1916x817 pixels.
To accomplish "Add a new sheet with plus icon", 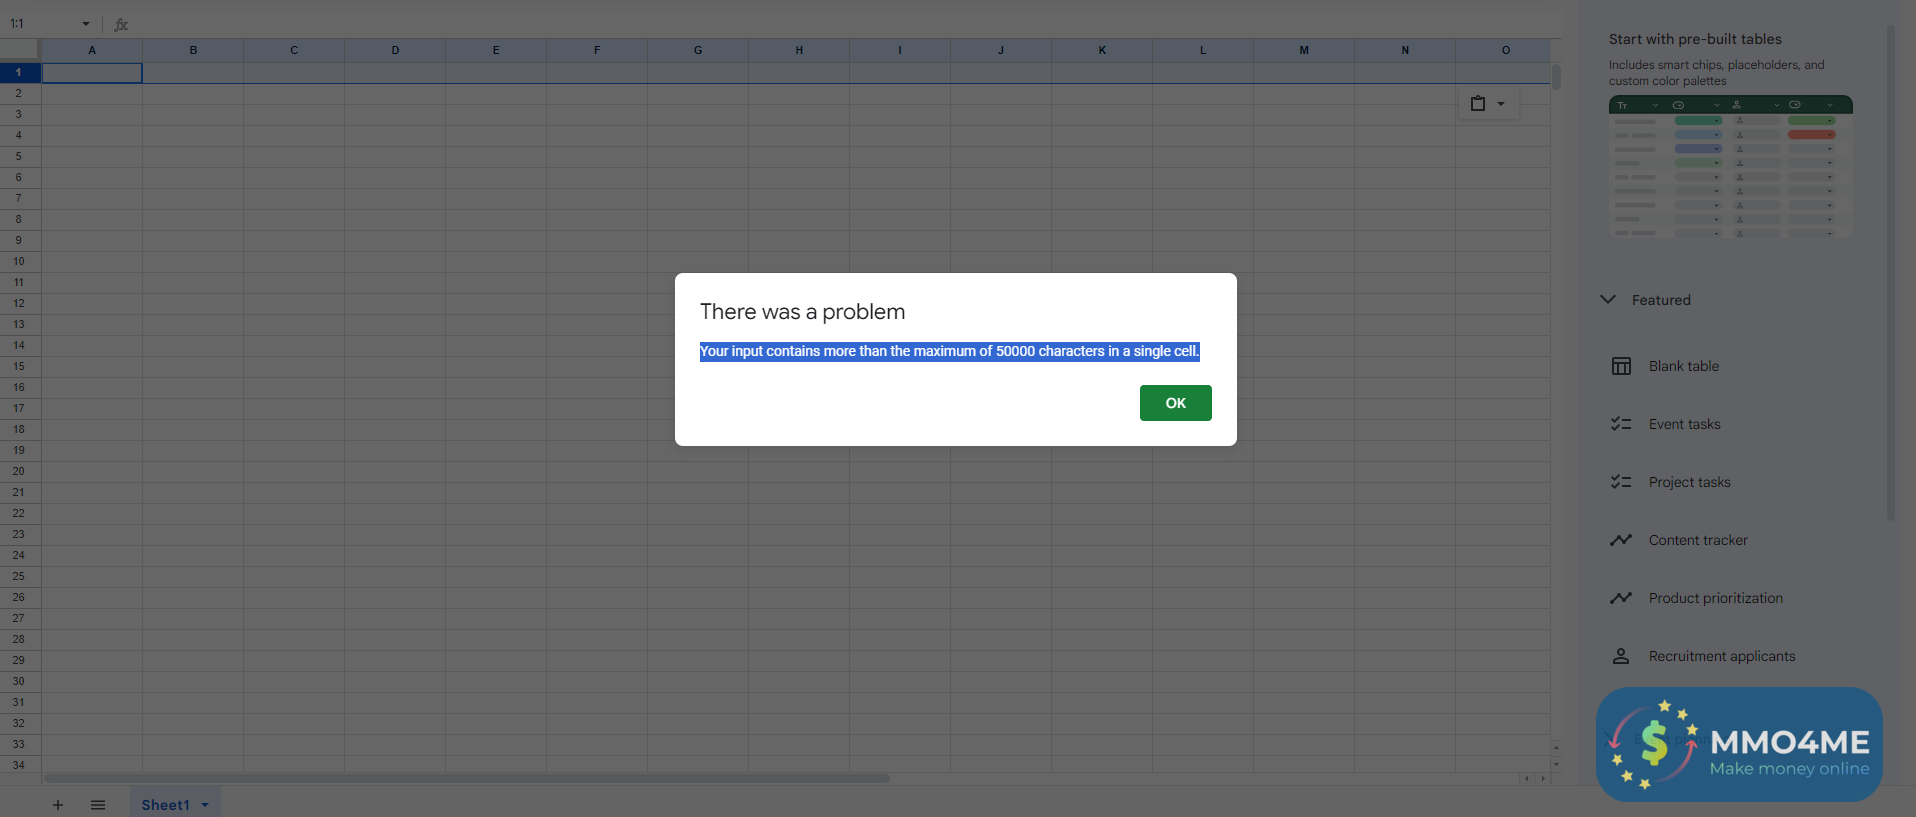I will (x=58, y=805).
